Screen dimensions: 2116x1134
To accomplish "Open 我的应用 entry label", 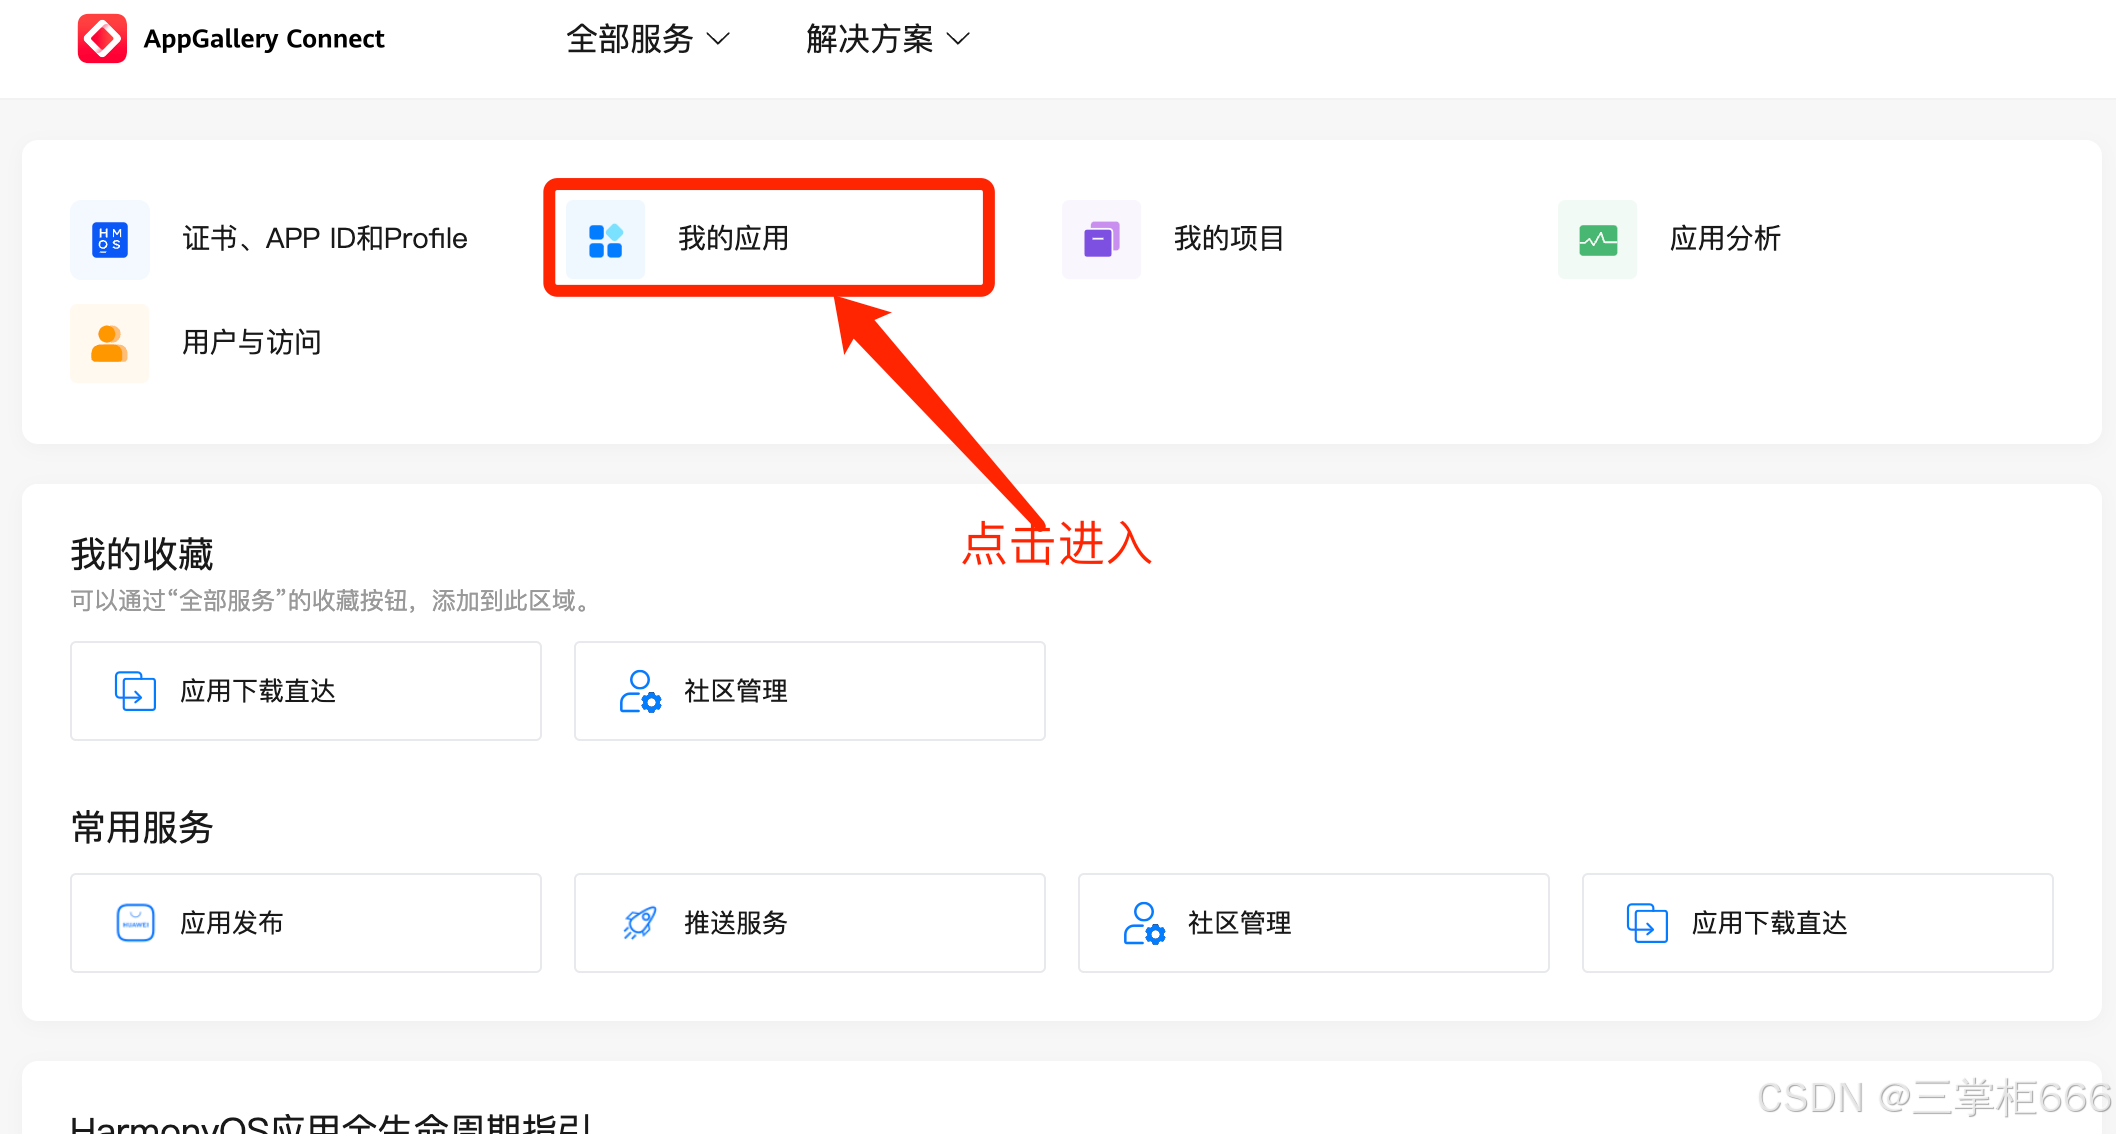I will [734, 238].
